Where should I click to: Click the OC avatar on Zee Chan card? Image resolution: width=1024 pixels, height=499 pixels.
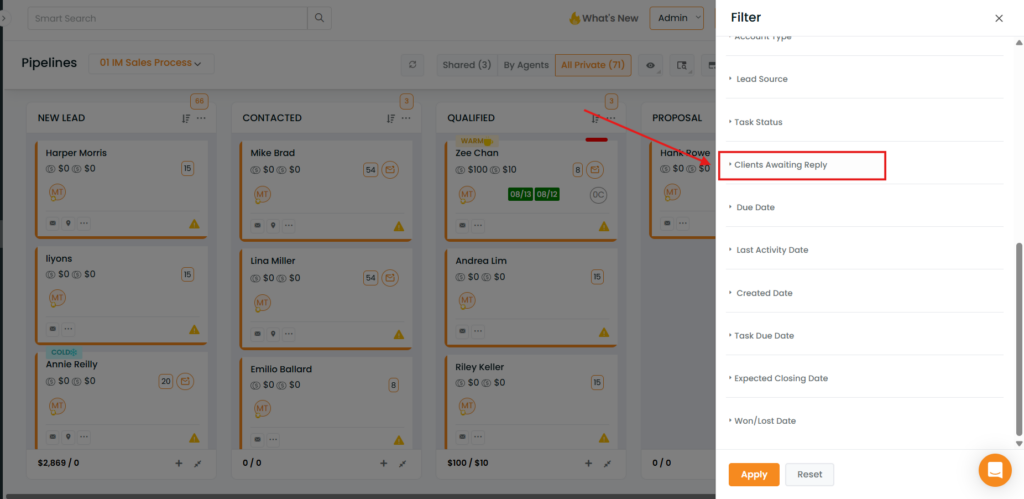[598, 195]
